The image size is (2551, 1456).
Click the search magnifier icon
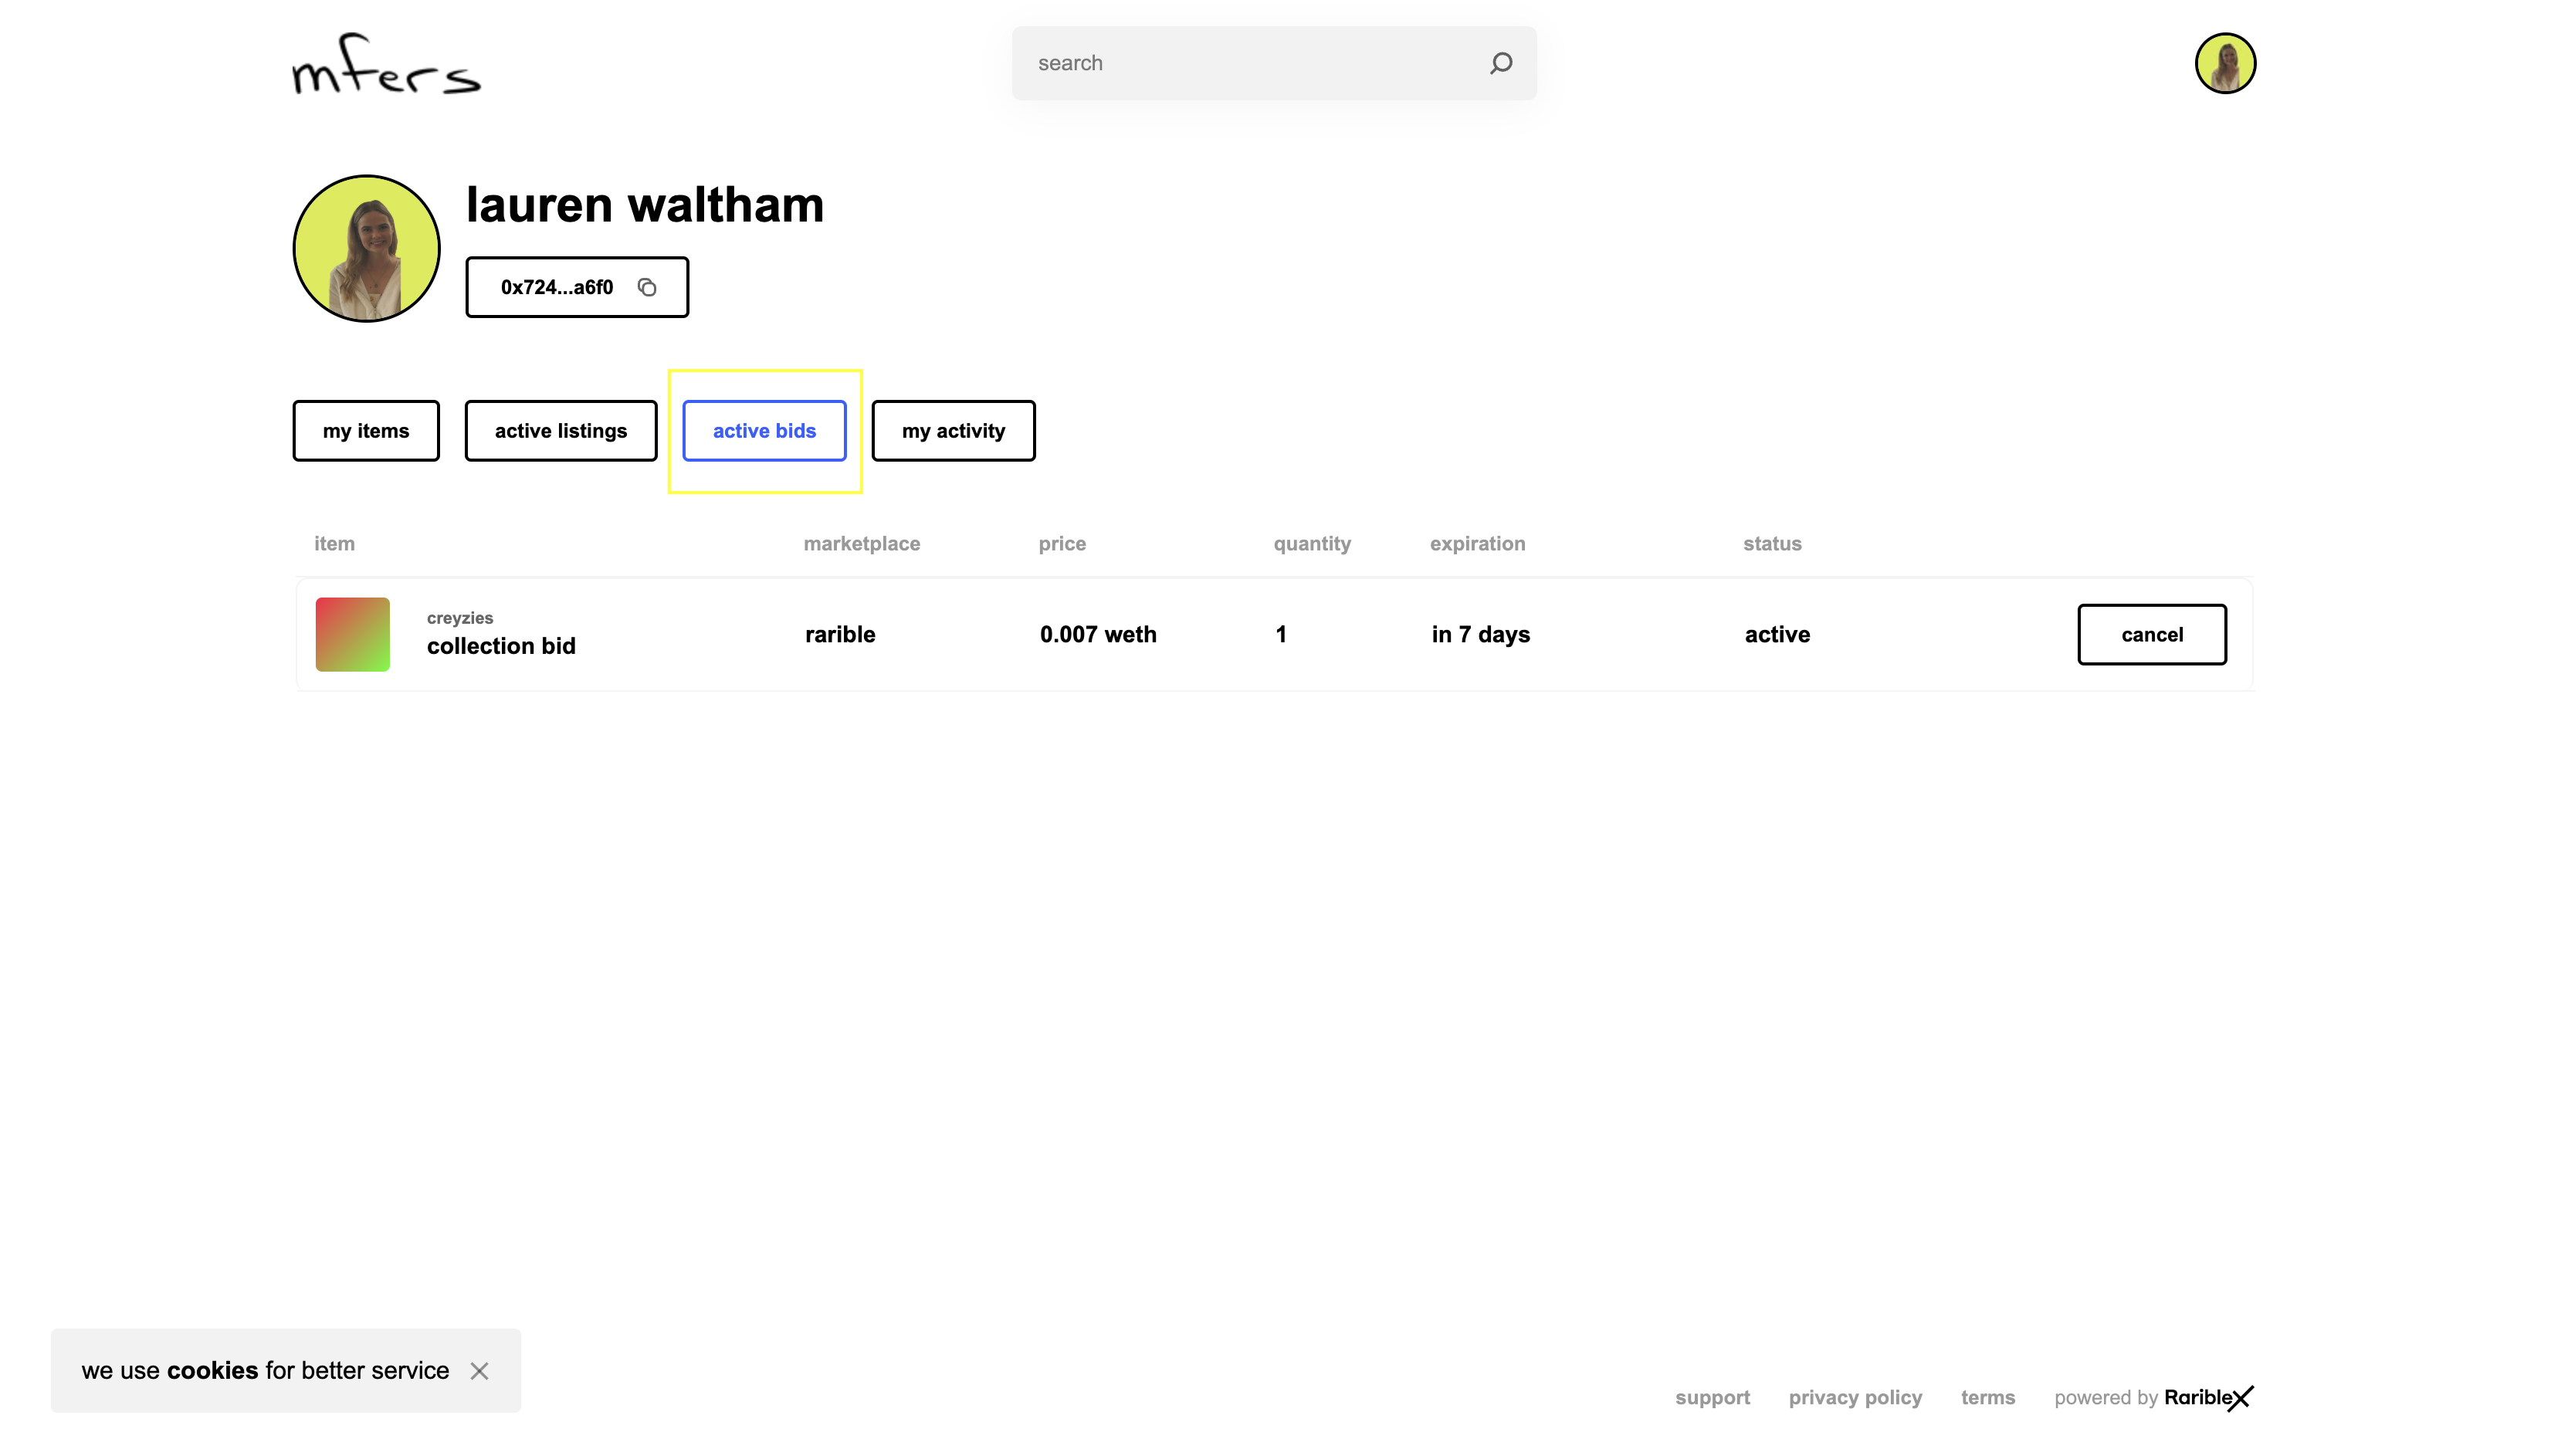(x=1500, y=63)
